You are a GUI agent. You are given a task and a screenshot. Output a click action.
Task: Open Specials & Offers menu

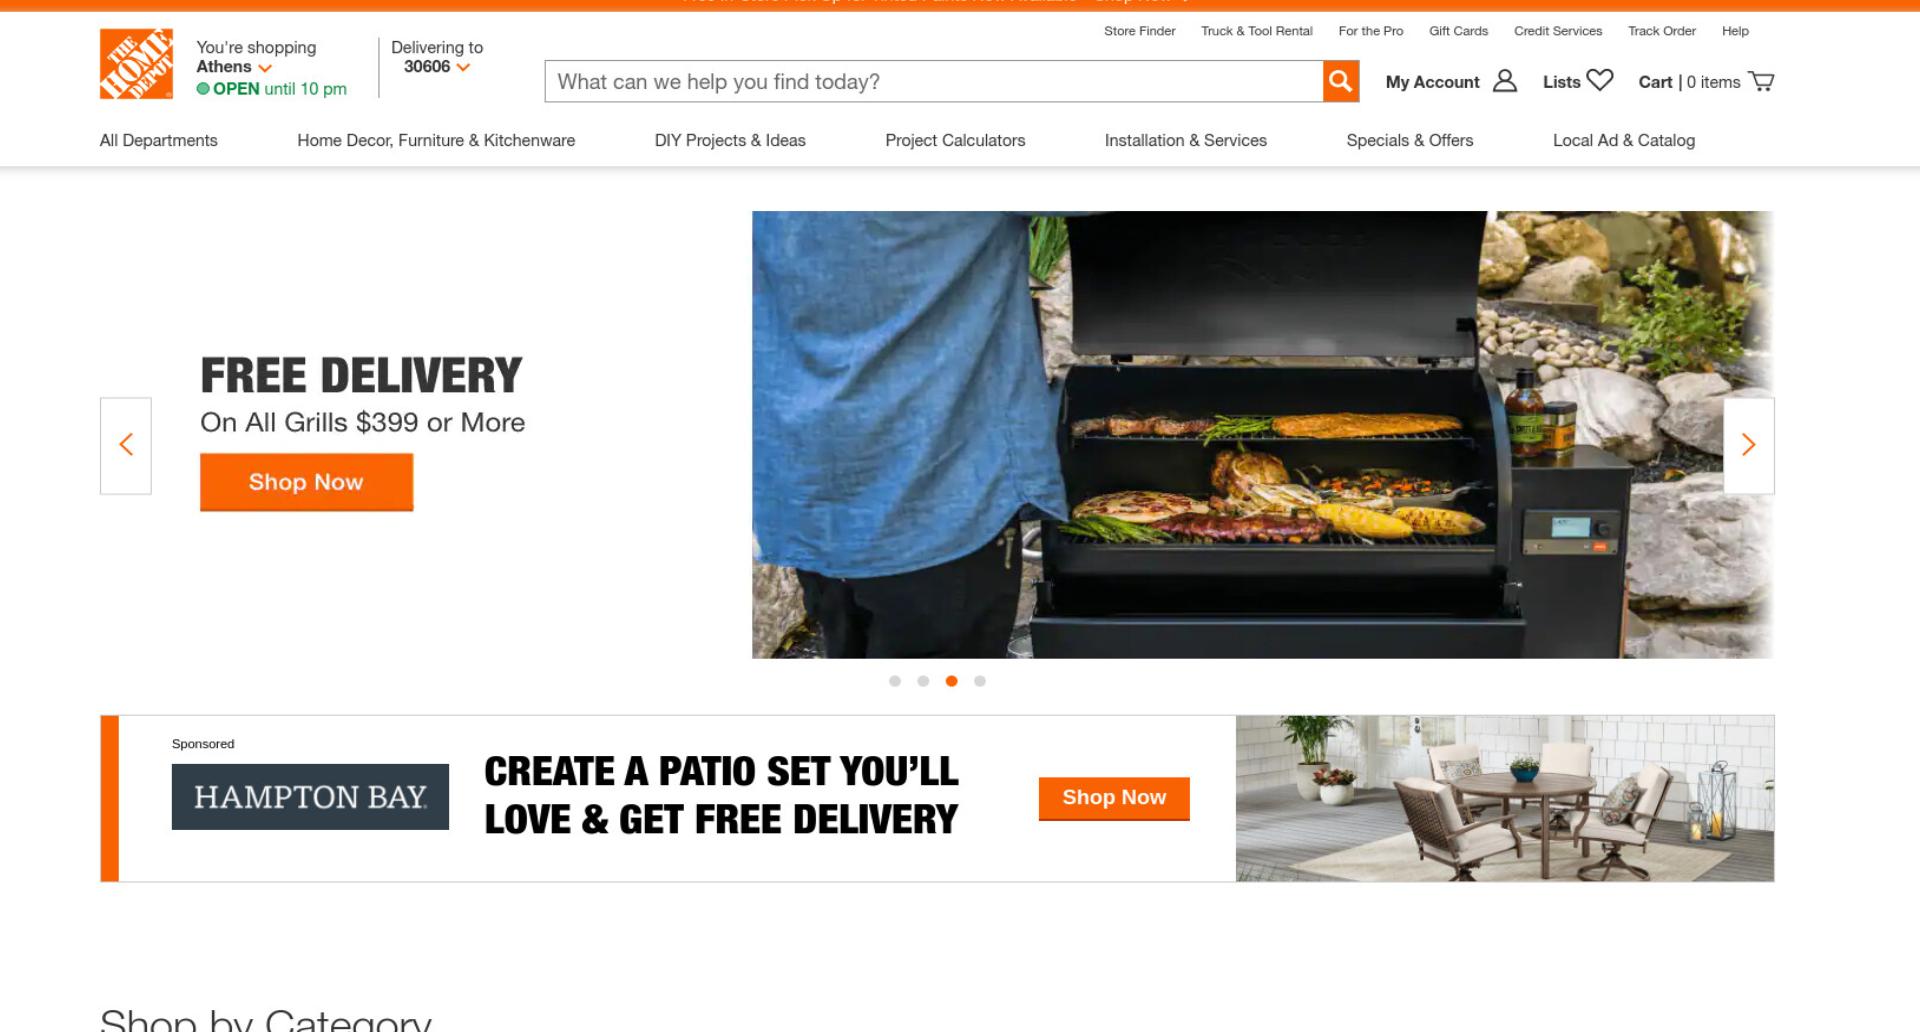click(x=1410, y=141)
